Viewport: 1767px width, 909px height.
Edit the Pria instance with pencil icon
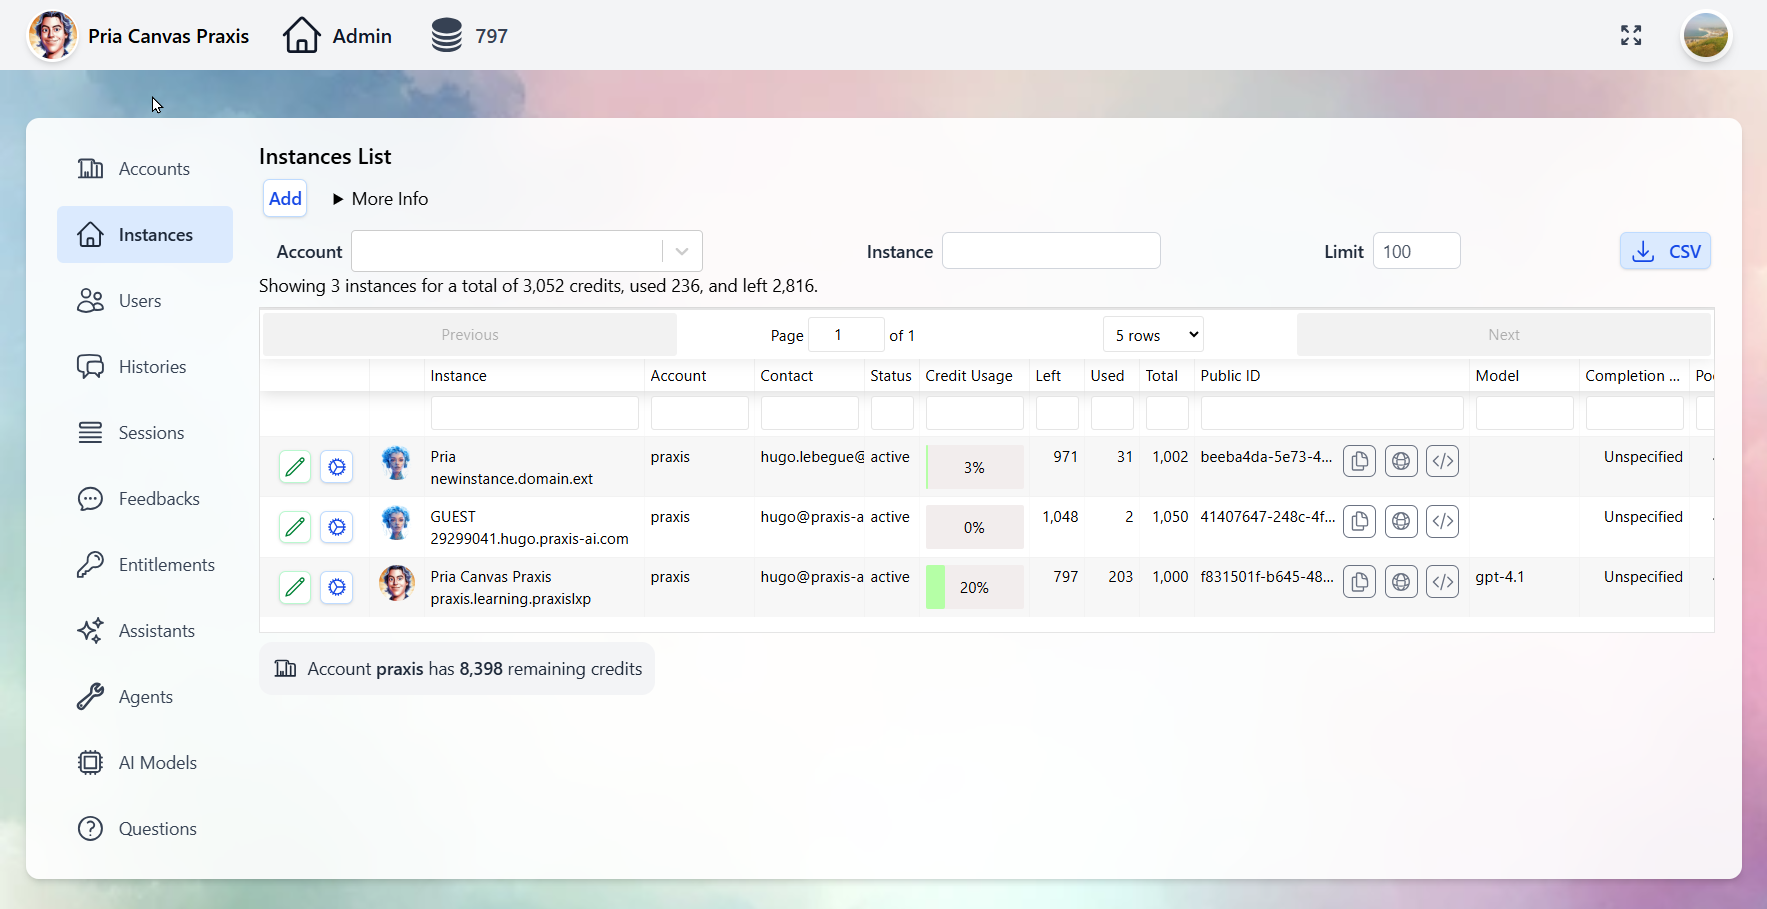click(295, 467)
